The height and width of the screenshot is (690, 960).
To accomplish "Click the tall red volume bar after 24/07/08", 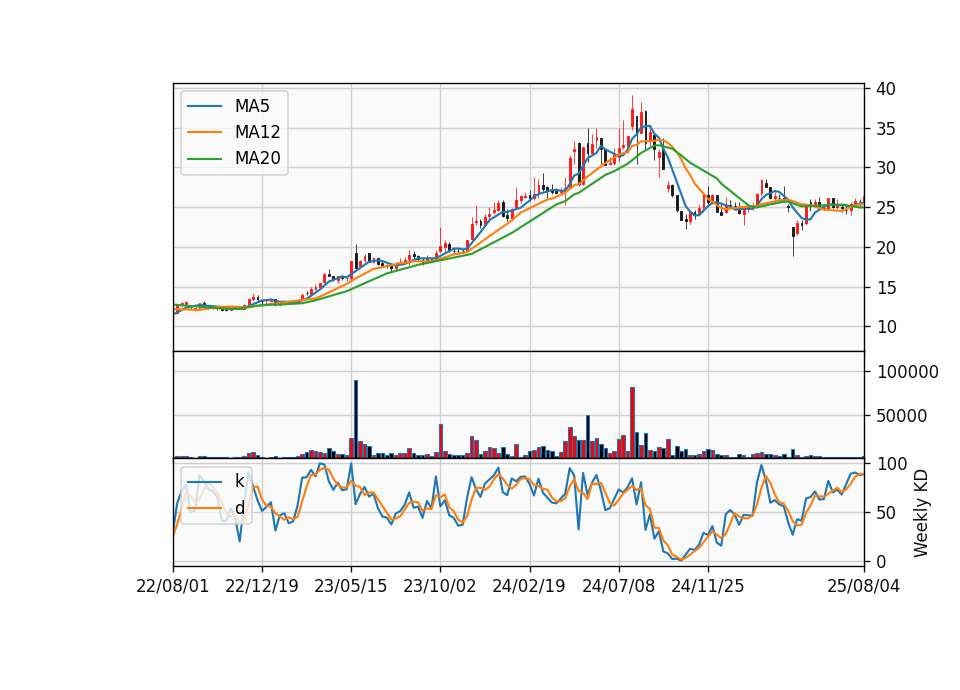I will [632, 422].
